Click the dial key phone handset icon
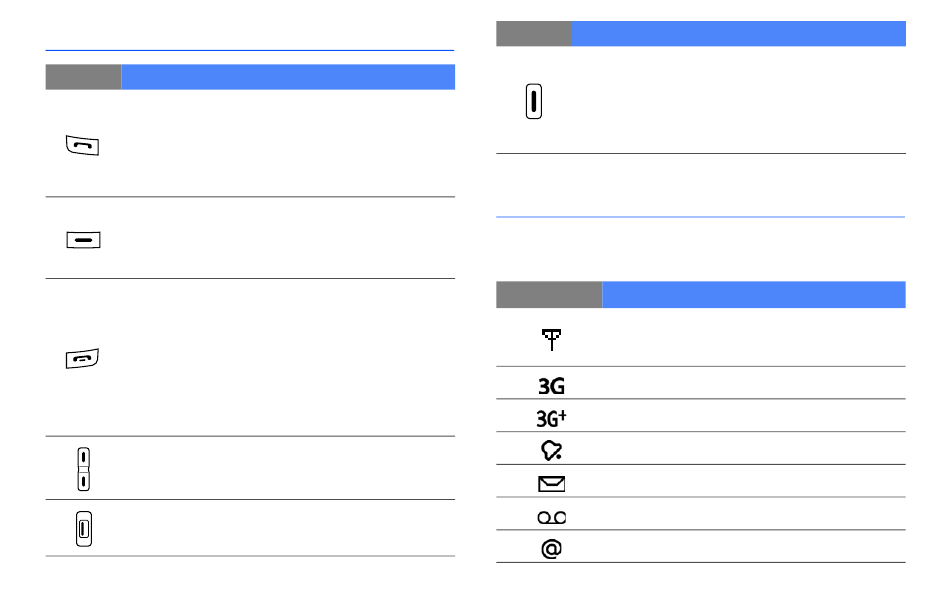Screen dimensions: 950x615 [82, 145]
